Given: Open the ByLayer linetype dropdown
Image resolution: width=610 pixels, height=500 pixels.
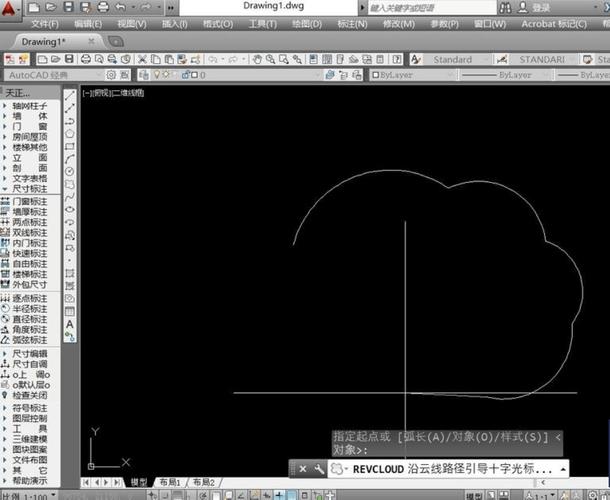Looking at the screenshot, I should tap(504, 75).
